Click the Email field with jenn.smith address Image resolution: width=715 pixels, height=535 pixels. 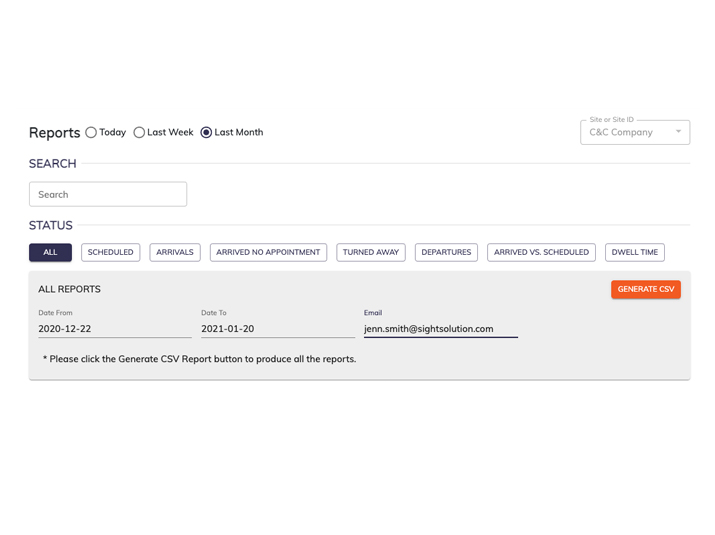[x=440, y=329]
